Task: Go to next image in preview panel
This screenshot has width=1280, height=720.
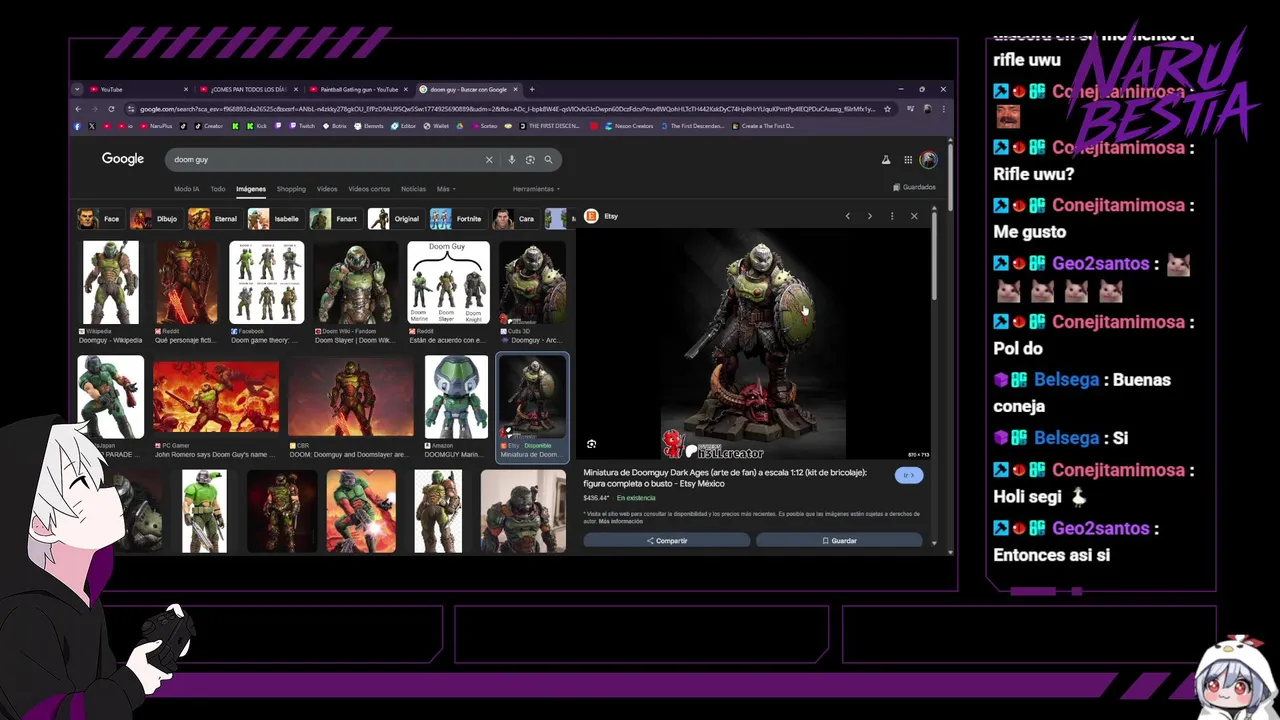Action: click(870, 216)
